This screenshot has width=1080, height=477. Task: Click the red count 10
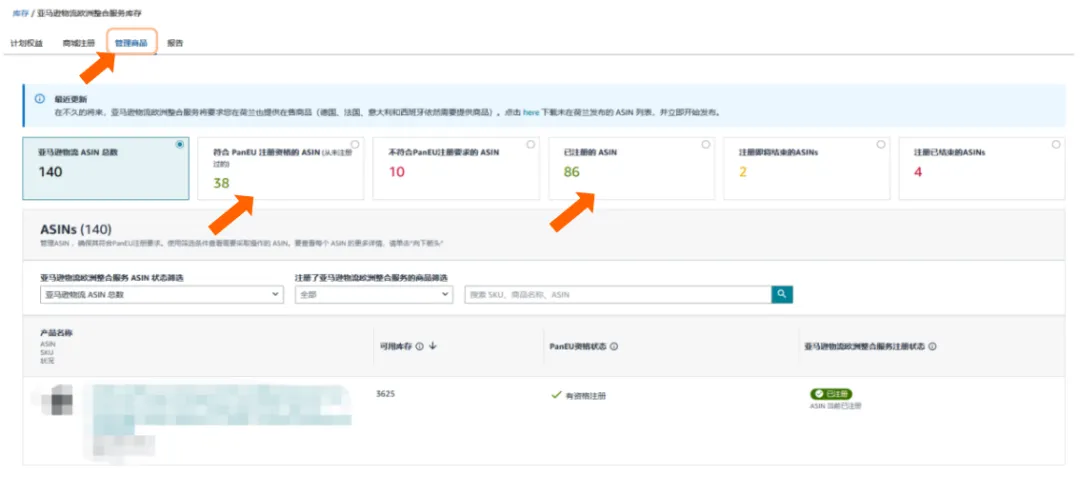397,171
